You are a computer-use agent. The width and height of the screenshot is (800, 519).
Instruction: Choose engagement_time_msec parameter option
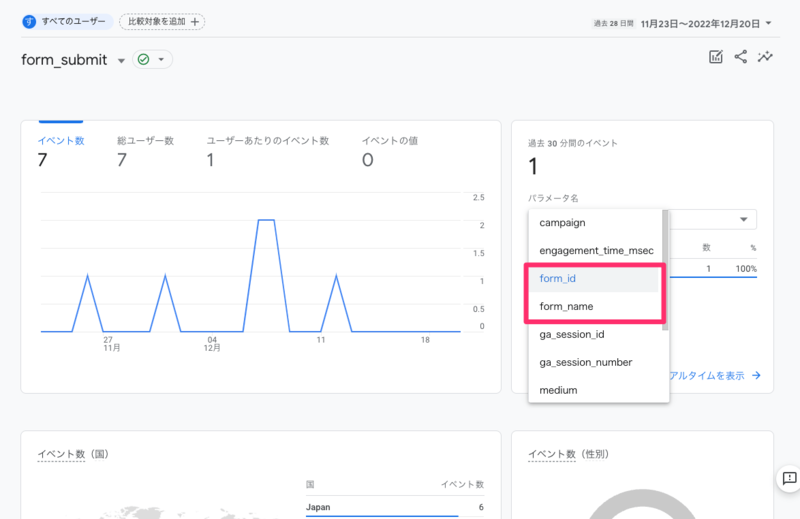(x=595, y=251)
